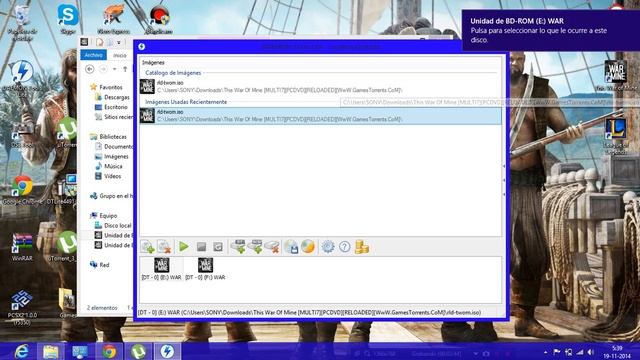Viewport: 640px width, 360px height.
Task: Open DAEMON Tools Help question mark
Action: click(x=344, y=247)
